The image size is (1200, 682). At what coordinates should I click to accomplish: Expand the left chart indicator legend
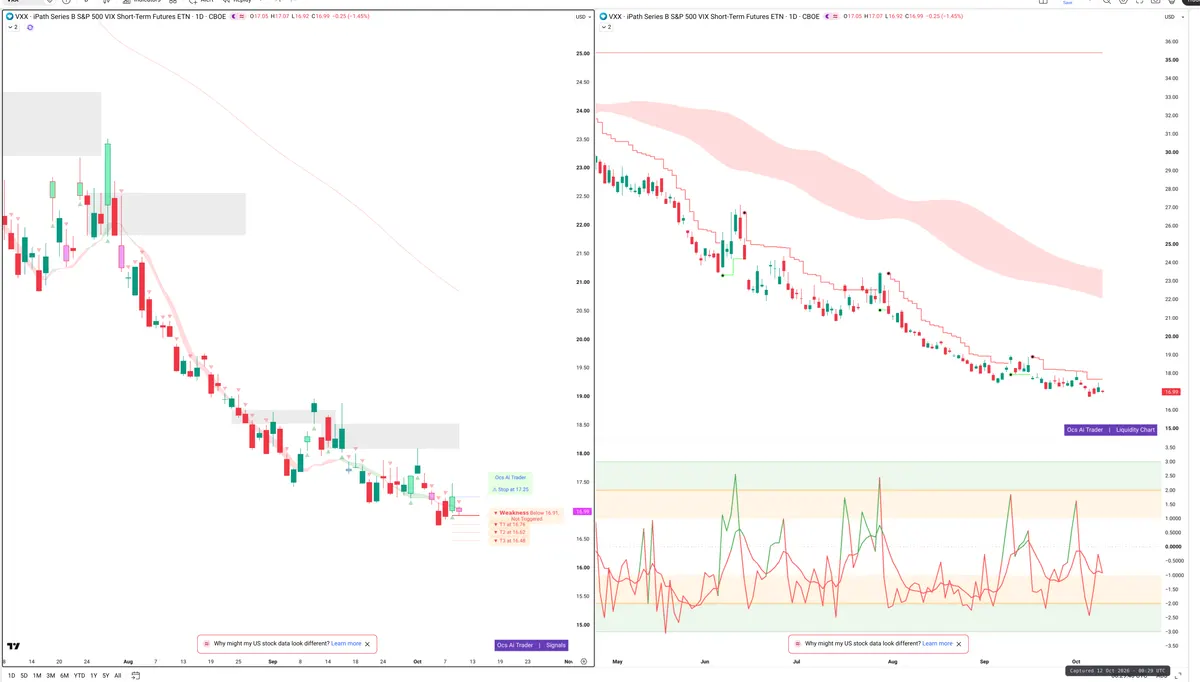point(11,27)
